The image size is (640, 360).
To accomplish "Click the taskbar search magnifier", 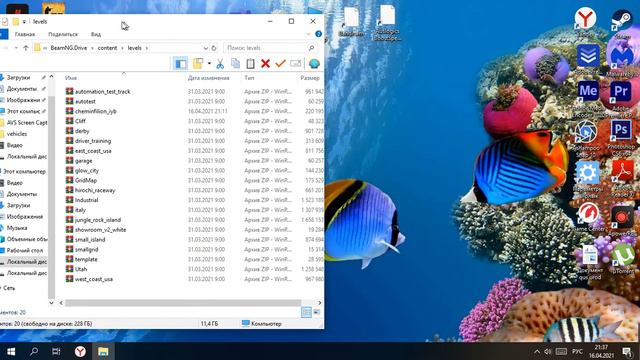I will click(34, 351).
